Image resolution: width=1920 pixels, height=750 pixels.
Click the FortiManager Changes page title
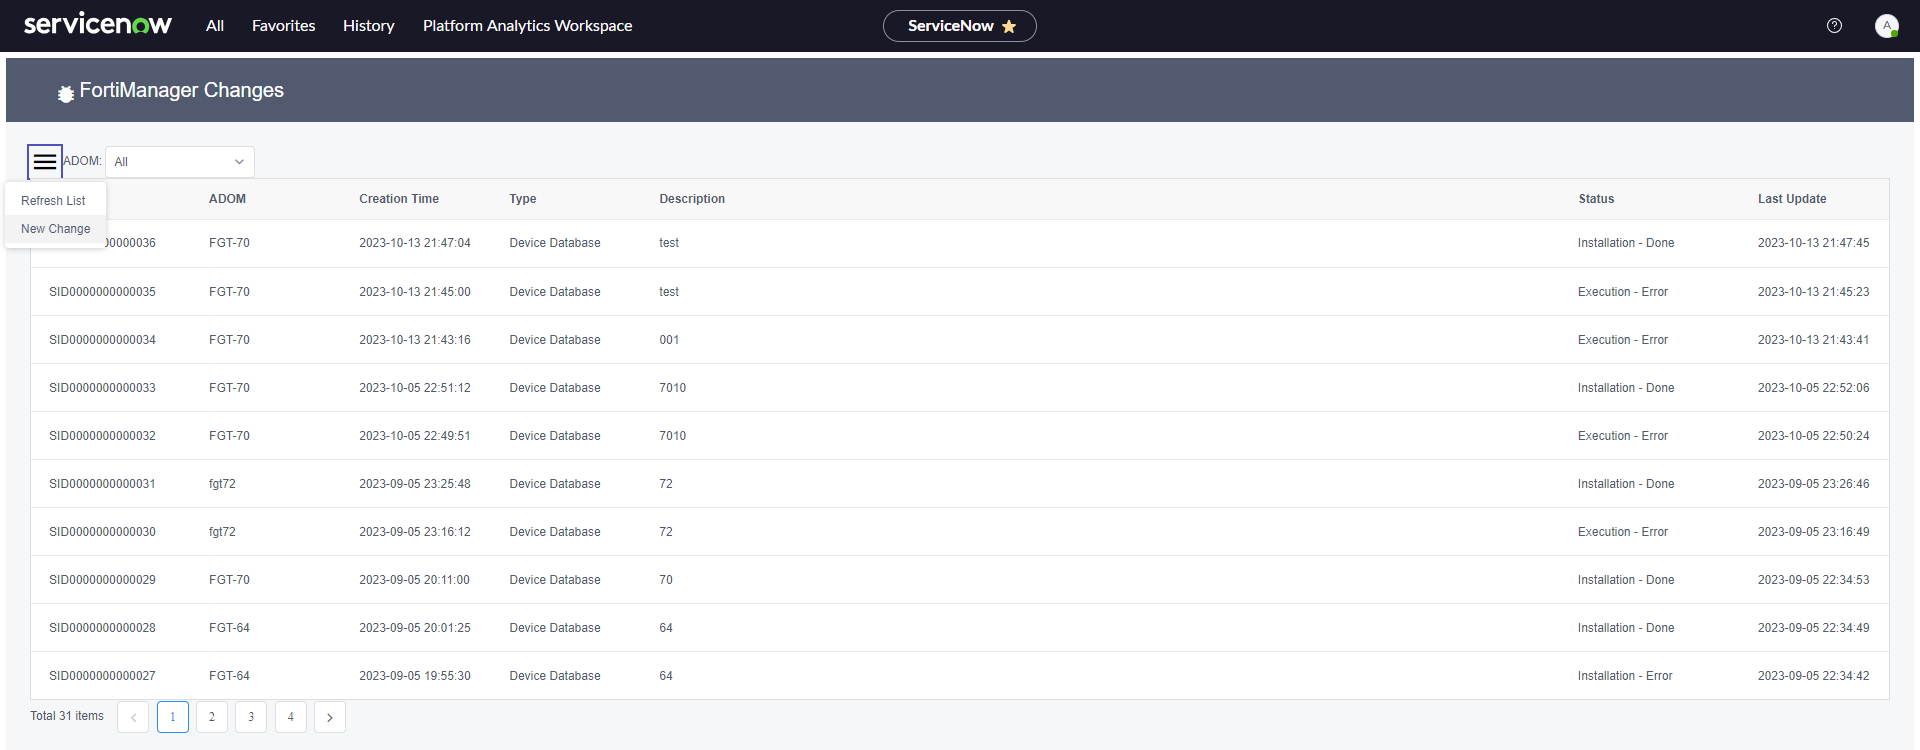tap(182, 90)
